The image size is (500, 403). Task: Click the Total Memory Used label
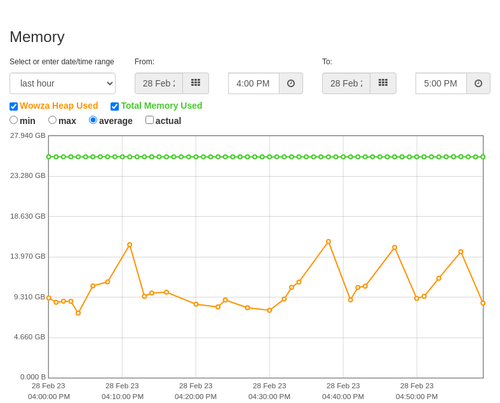click(x=162, y=106)
